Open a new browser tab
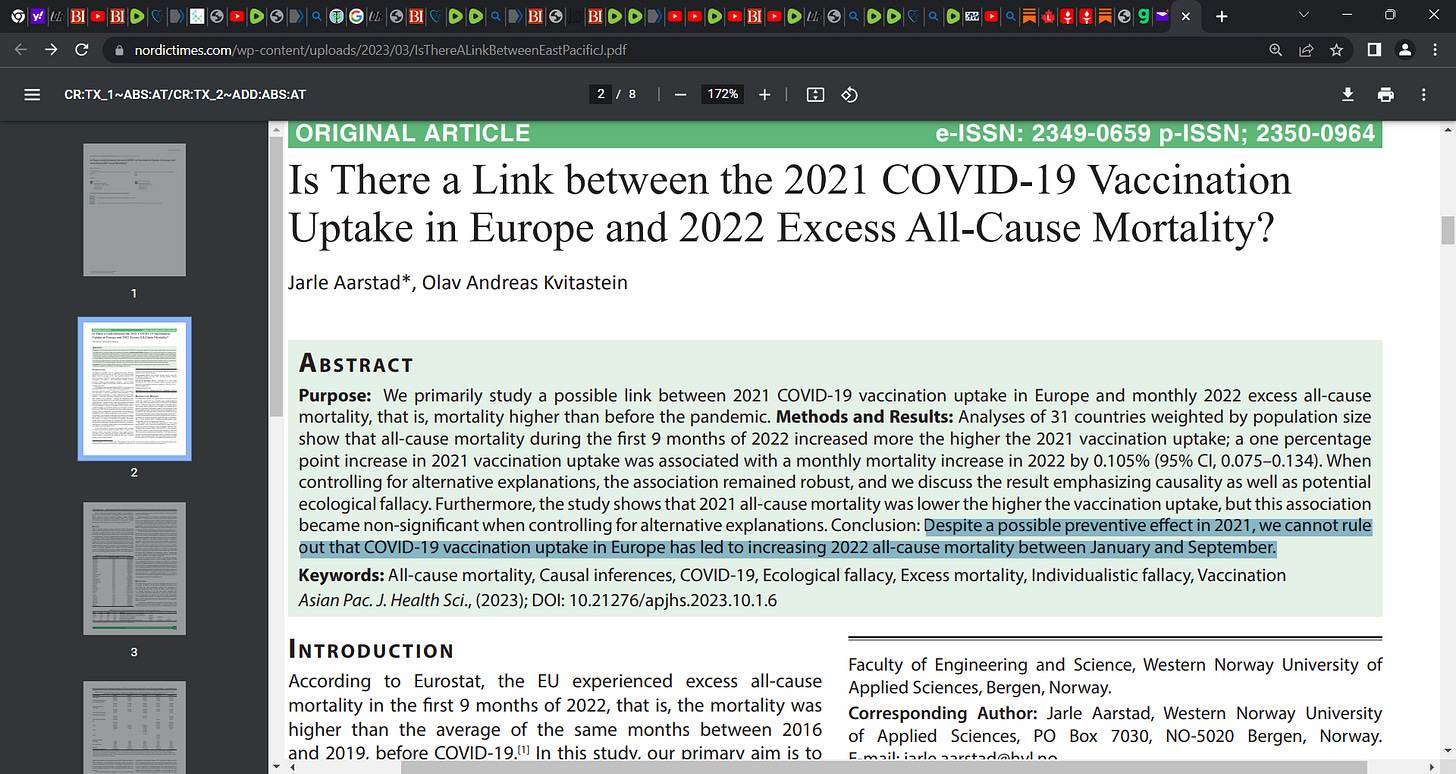1456x774 pixels. (1221, 17)
